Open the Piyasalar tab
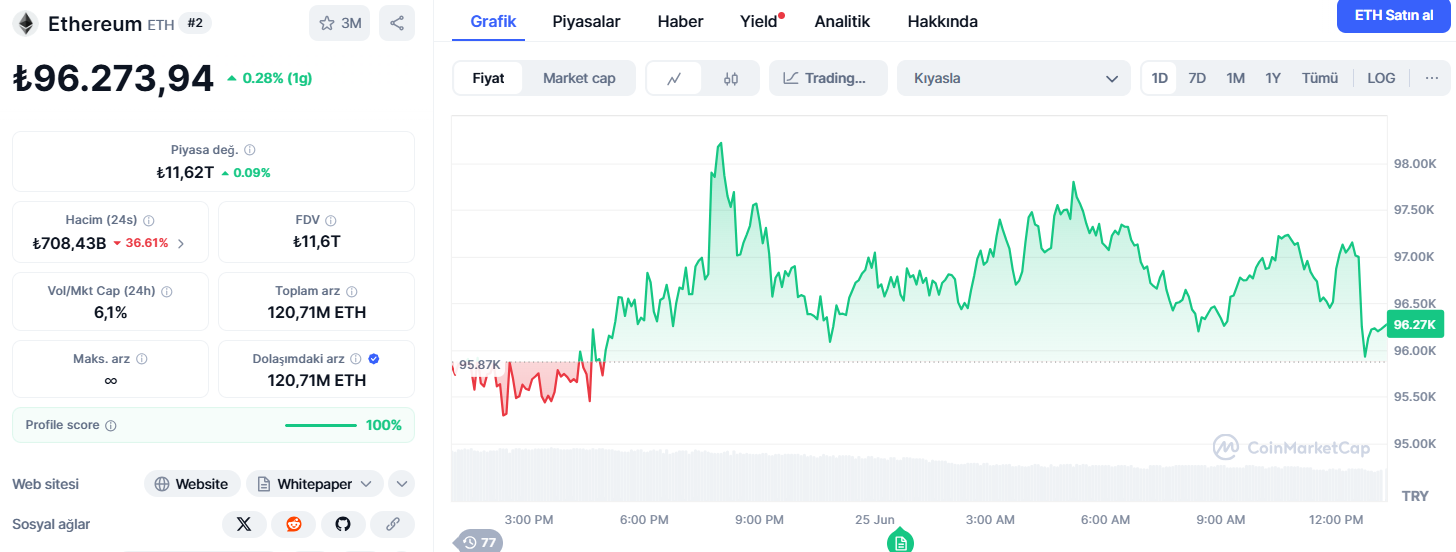Viewport: 1456px width, 552px height. 586,21
